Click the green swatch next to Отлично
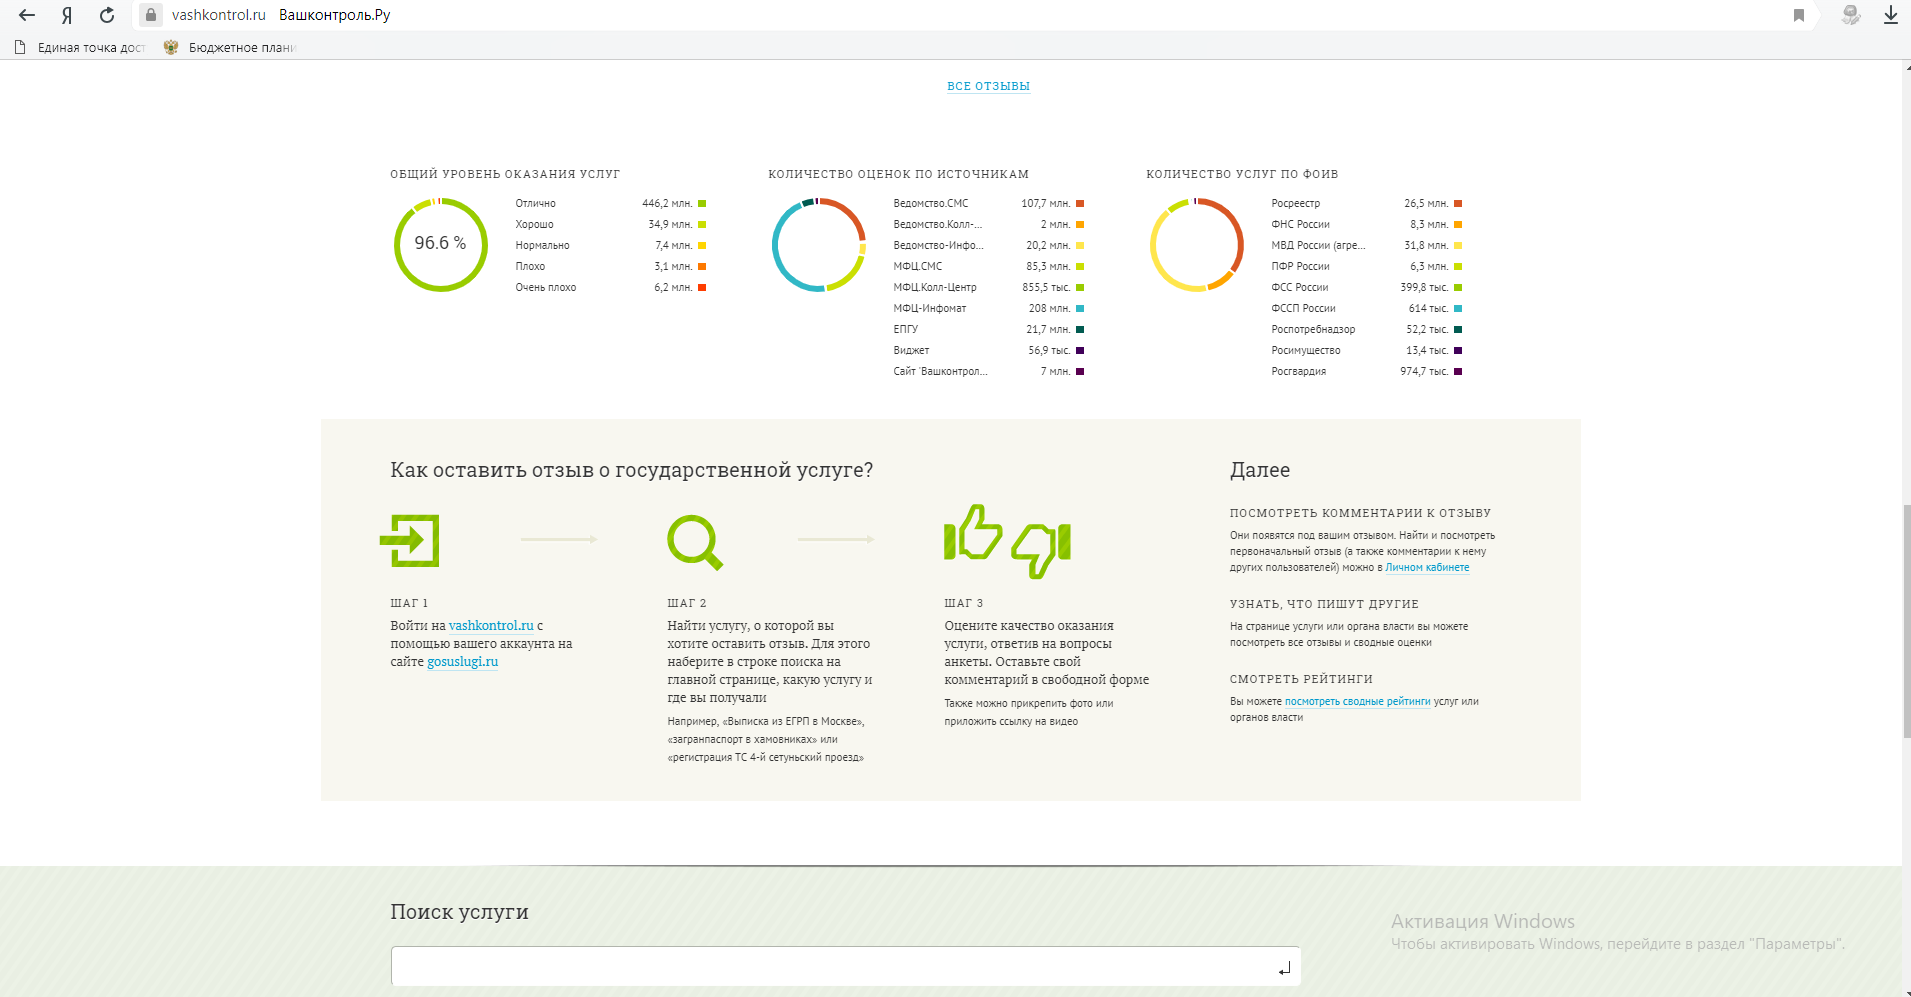The height and width of the screenshot is (997, 1911). [x=702, y=203]
